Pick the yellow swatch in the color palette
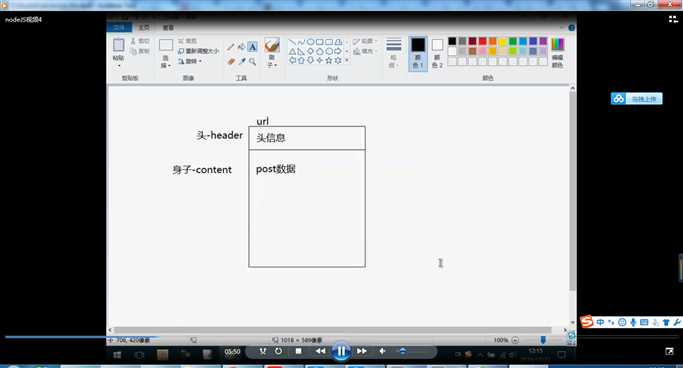 pyautogui.click(x=502, y=41)
